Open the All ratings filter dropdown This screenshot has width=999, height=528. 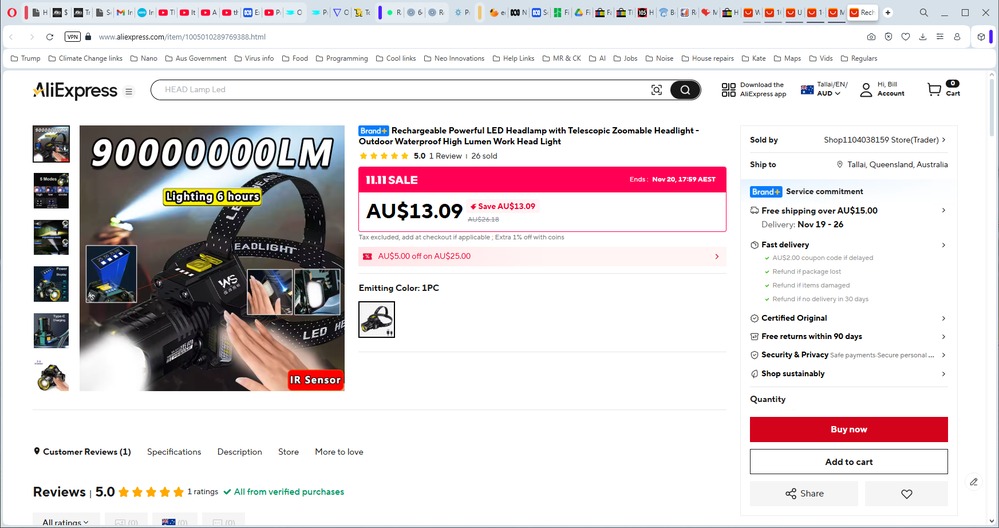(x=65, y=521)
